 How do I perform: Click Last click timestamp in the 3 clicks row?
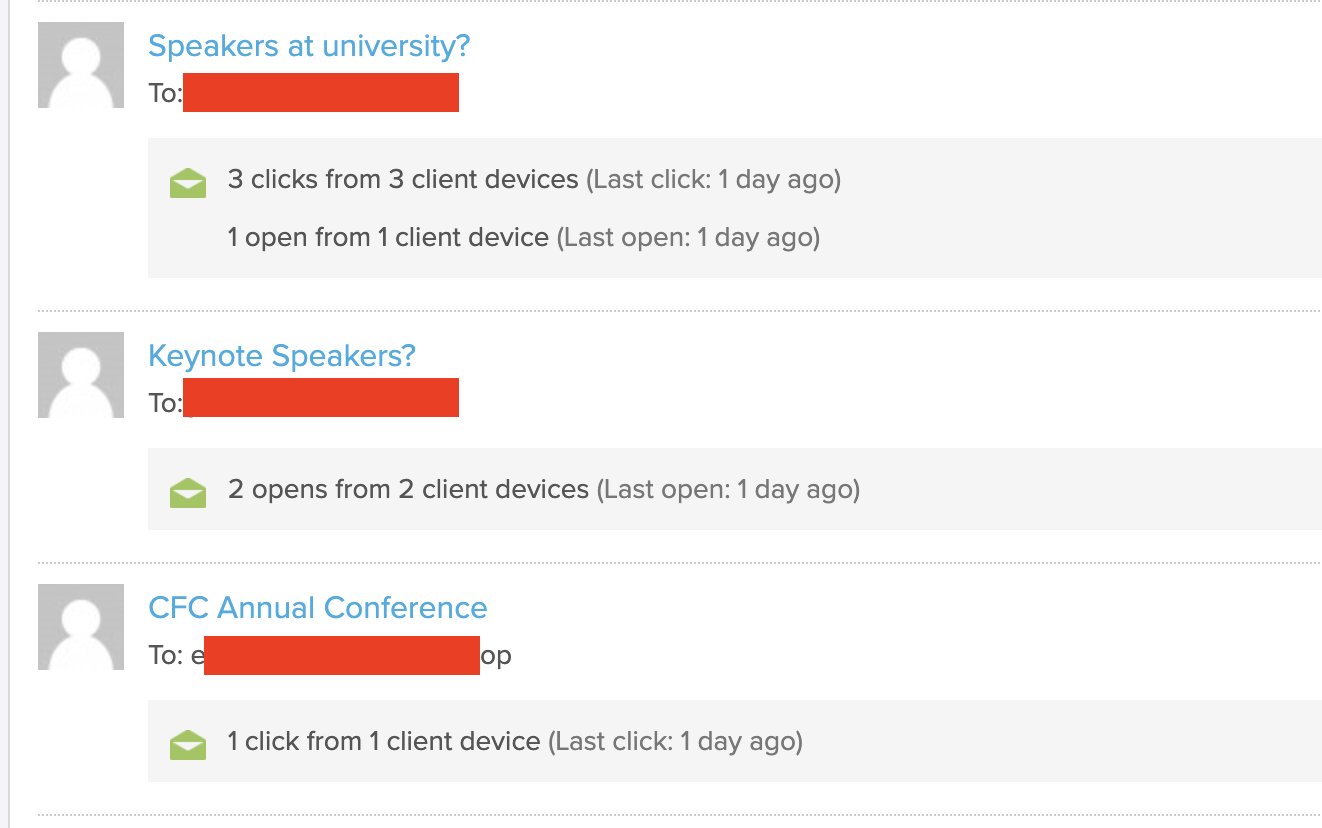[x=713, y=180]
